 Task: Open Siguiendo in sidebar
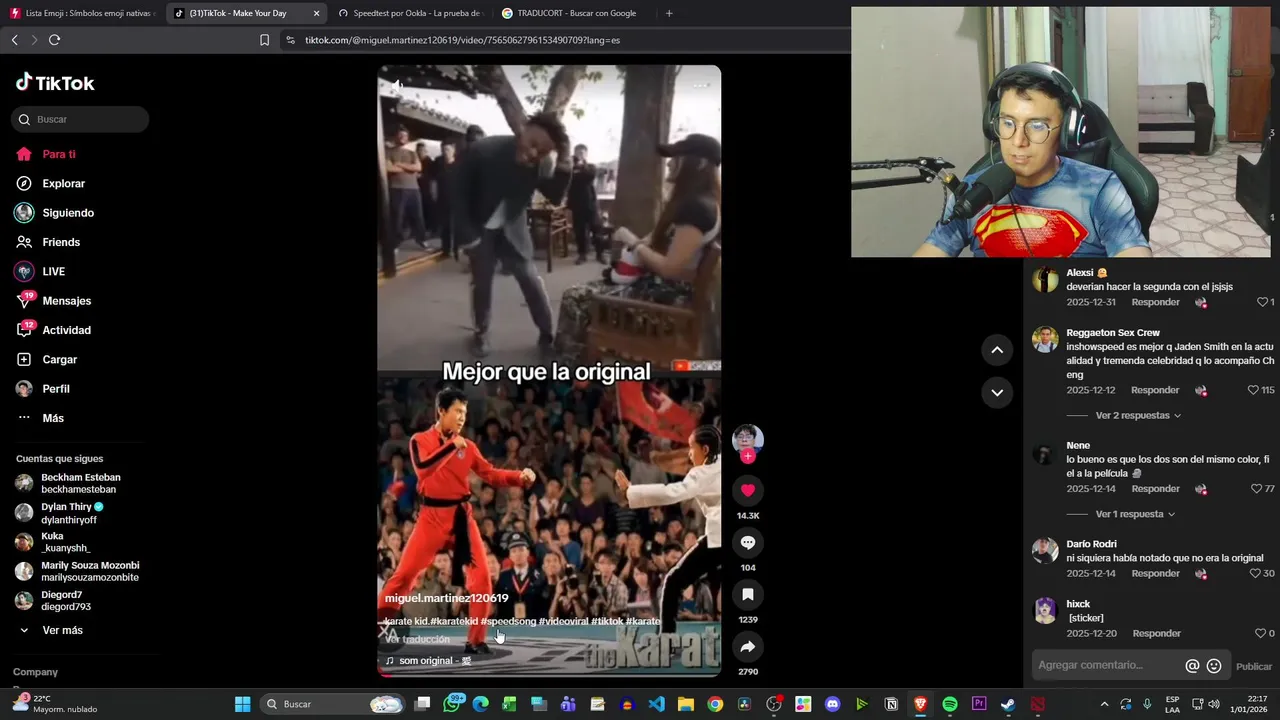pyautogui.click(x=68, y=213)
